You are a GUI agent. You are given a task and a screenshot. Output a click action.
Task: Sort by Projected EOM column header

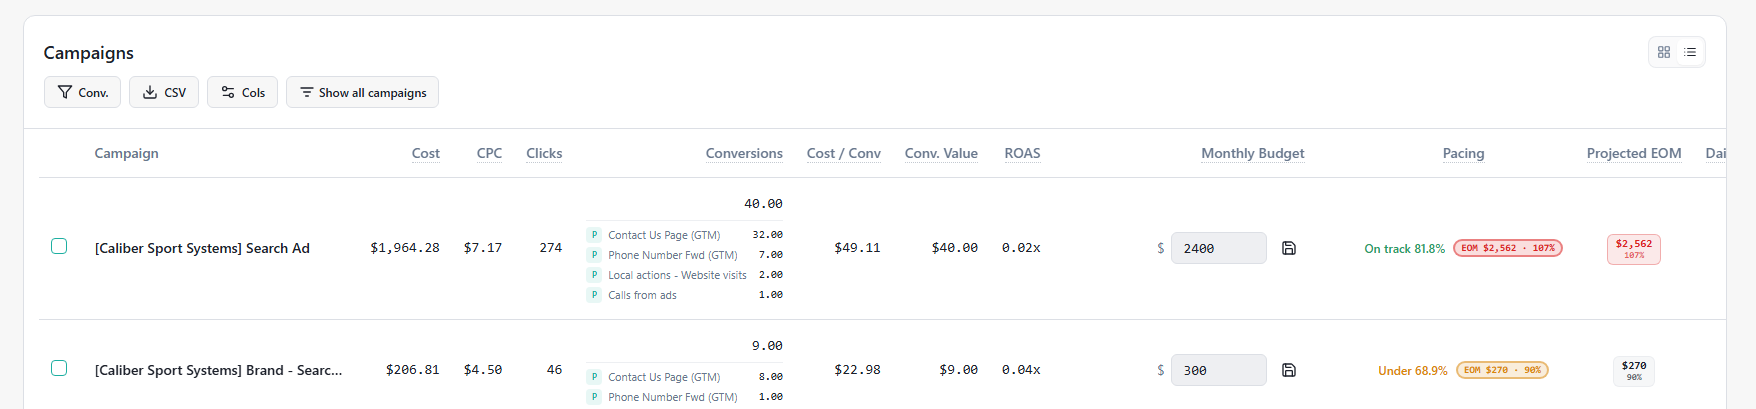(1634, 153)
